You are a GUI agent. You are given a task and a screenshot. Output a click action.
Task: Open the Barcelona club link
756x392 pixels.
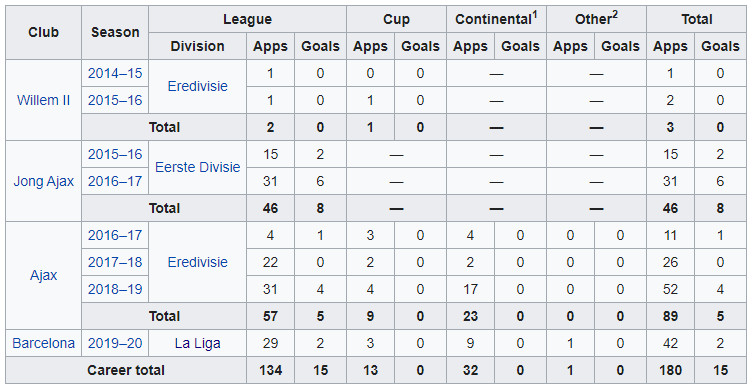[43, 343]
